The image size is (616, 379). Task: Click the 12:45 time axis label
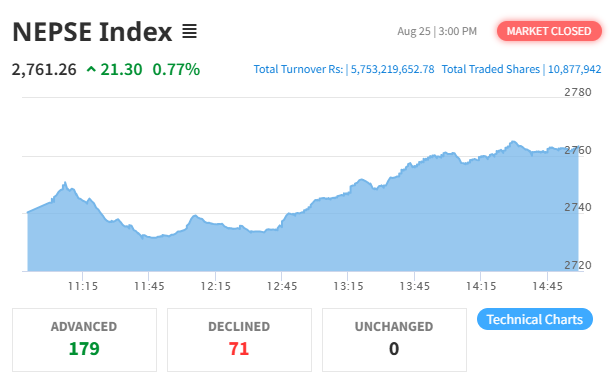[282, 286]
